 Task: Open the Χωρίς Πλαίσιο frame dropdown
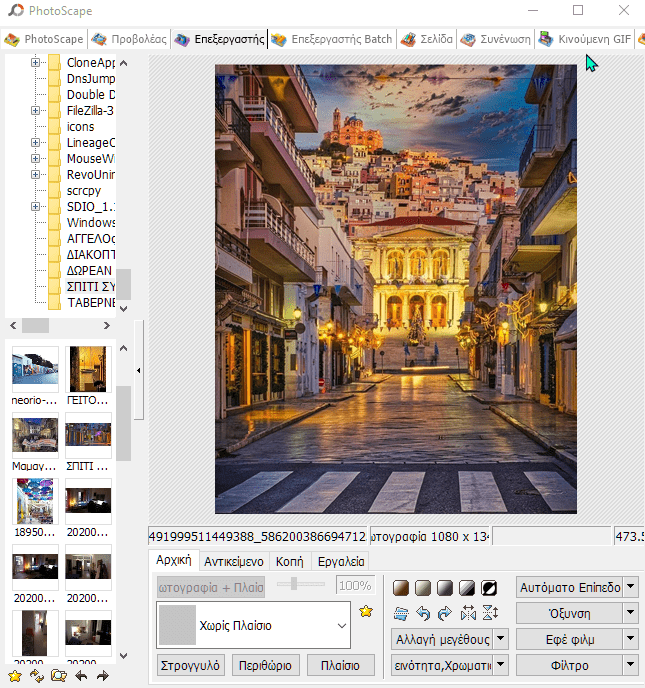(x=342, y=627)
